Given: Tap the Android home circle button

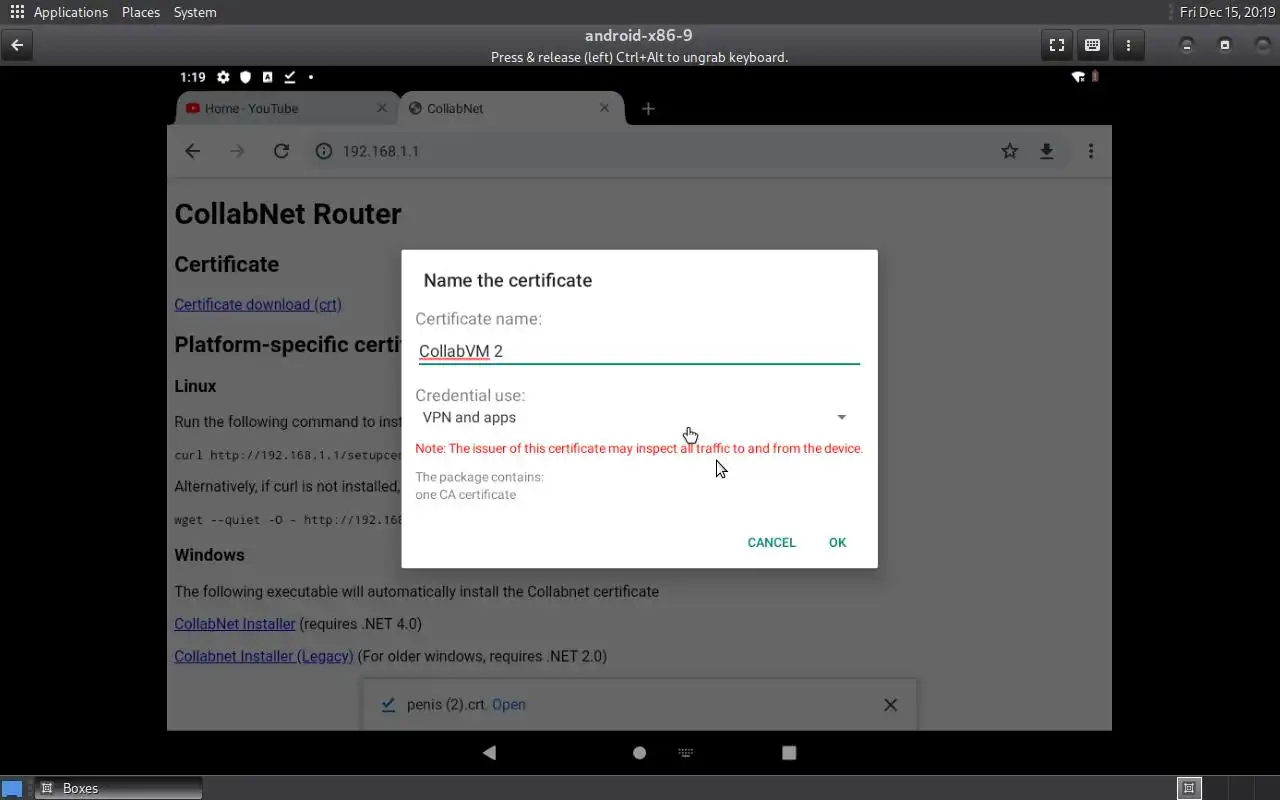Looking at the screenshot, I should [640, 752].
